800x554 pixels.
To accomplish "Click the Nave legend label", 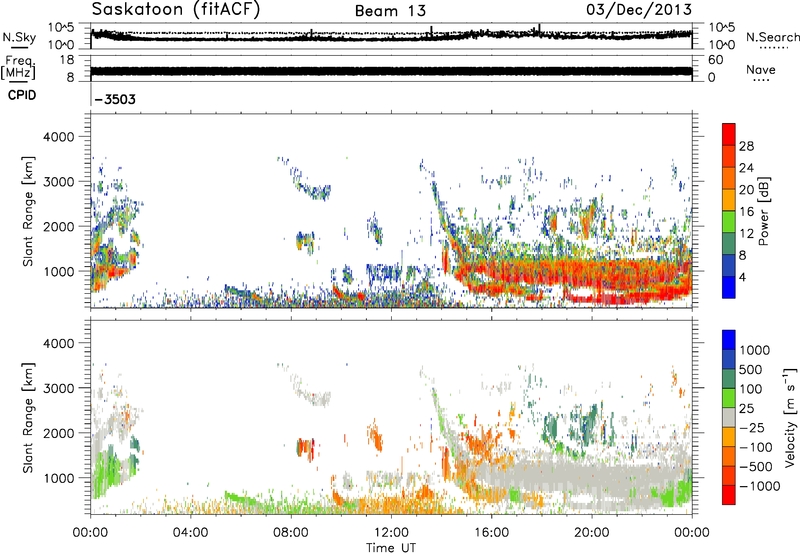I will click(761, 70).
